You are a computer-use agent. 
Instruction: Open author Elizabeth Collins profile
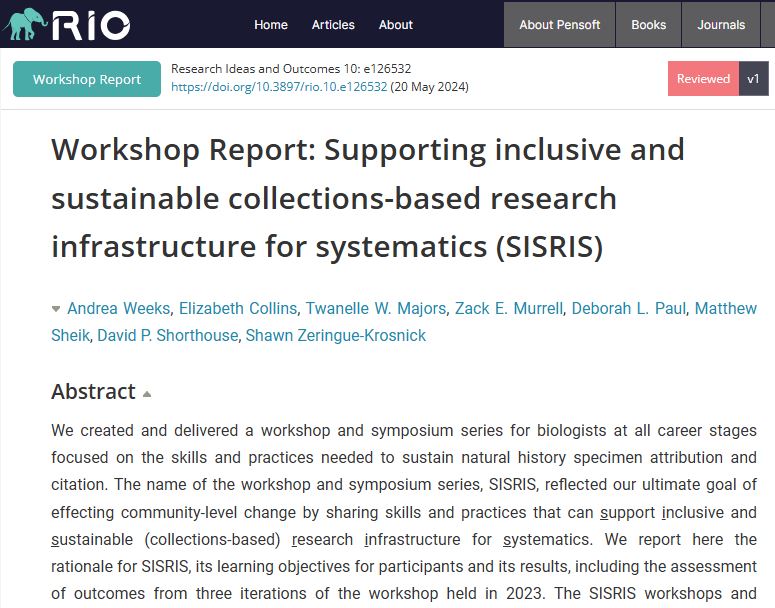238,308
